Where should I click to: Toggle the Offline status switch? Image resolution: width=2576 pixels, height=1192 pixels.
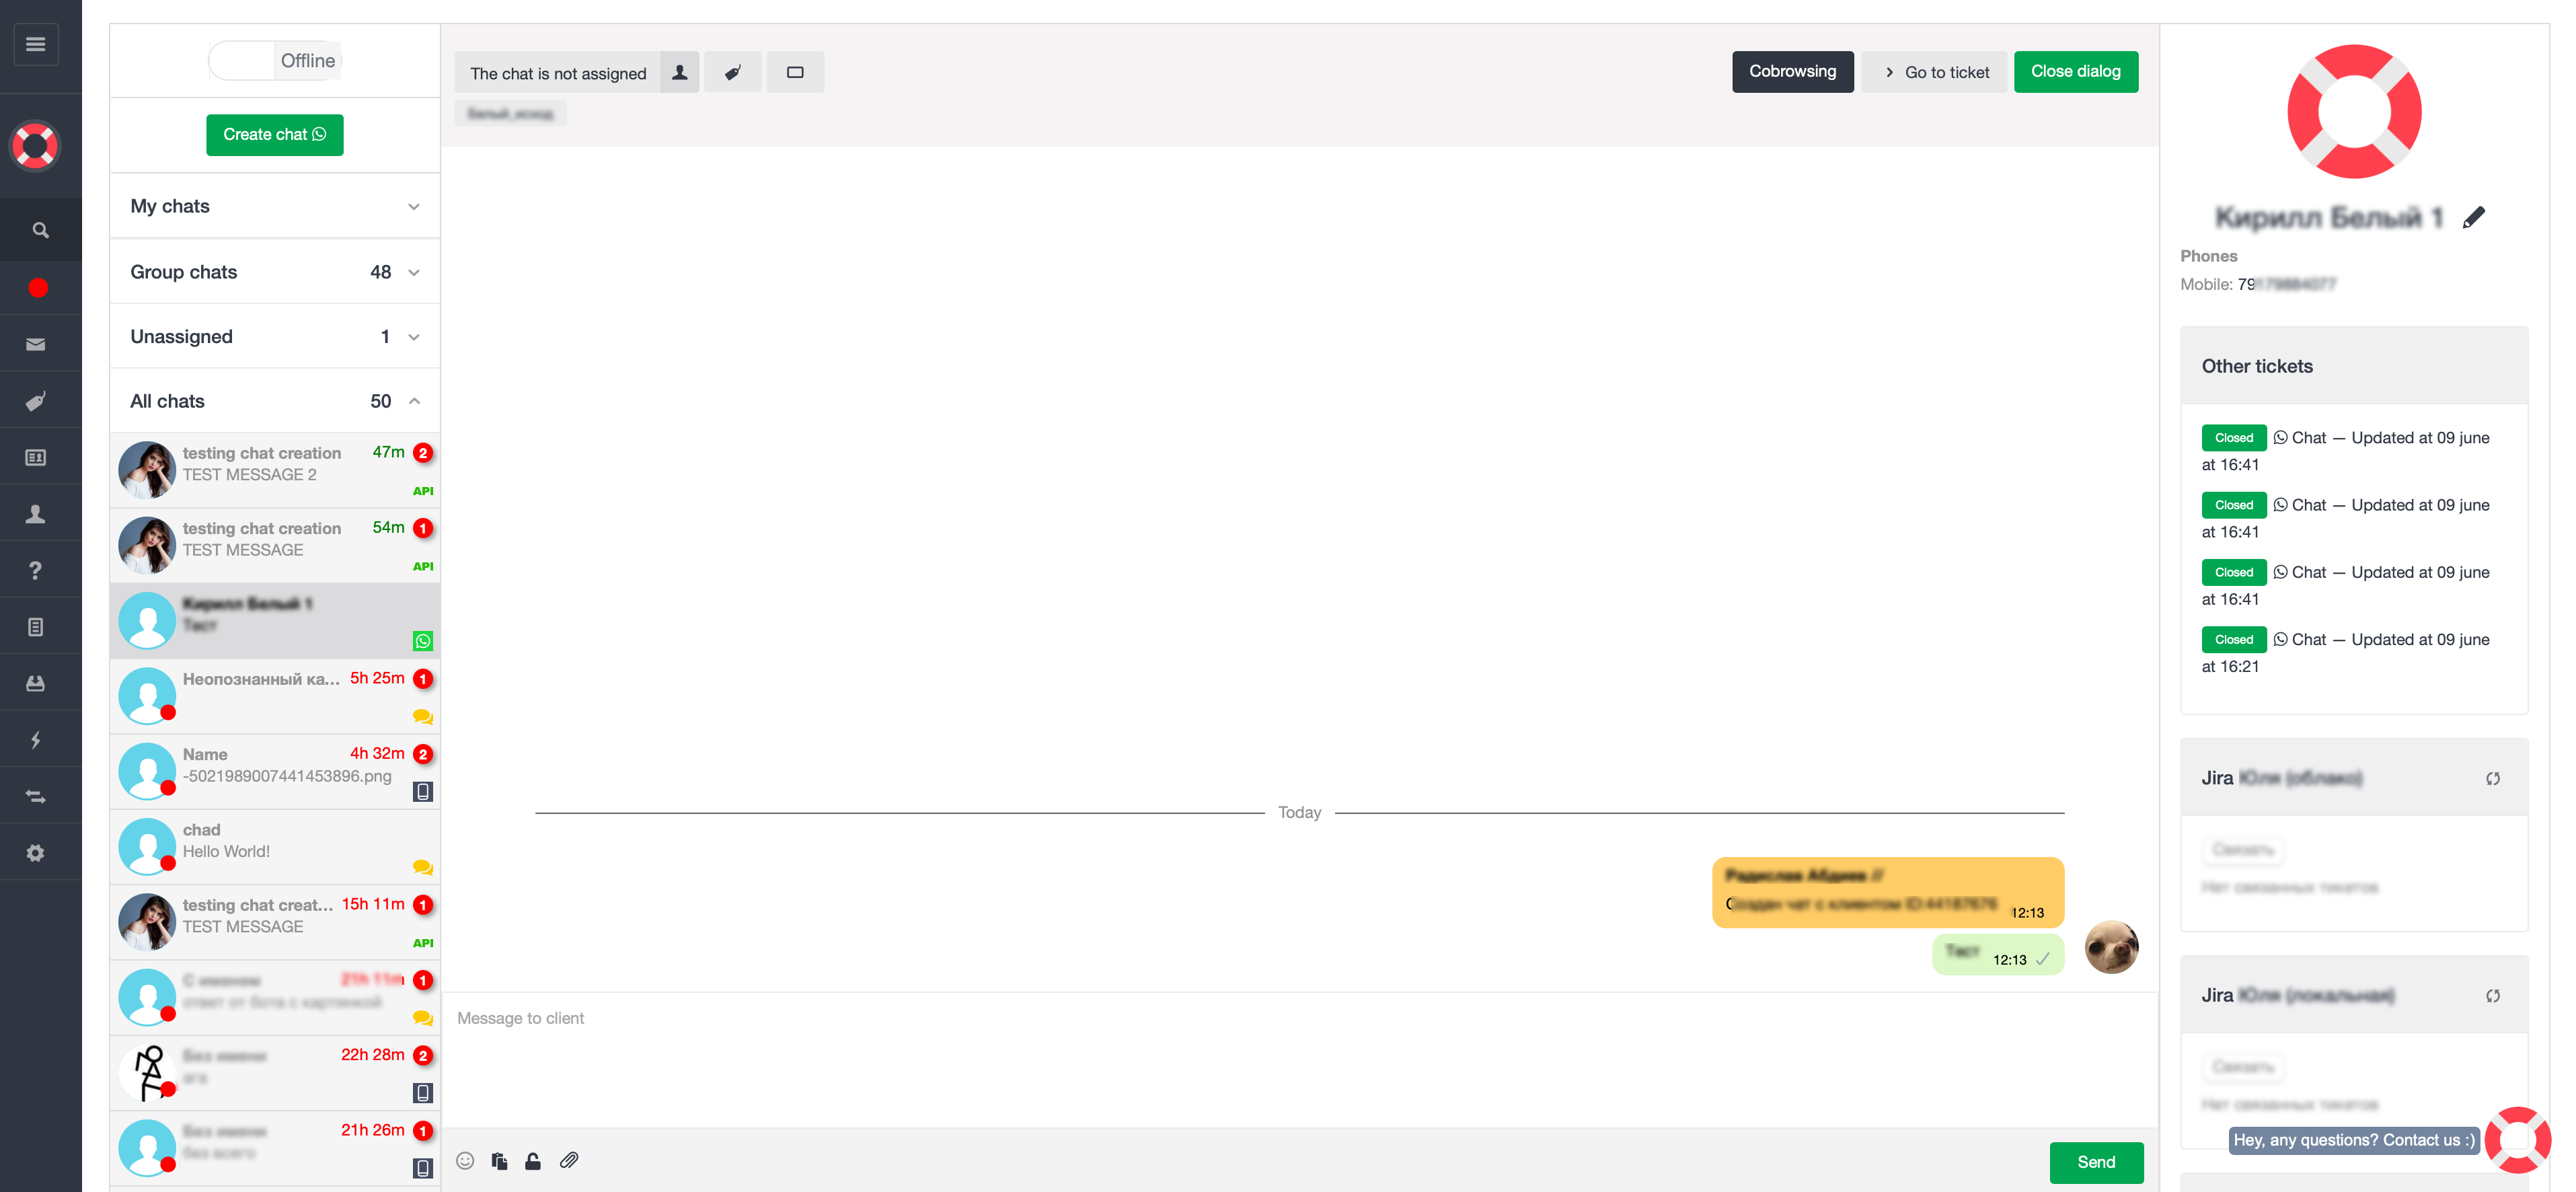tap(275, 61)
